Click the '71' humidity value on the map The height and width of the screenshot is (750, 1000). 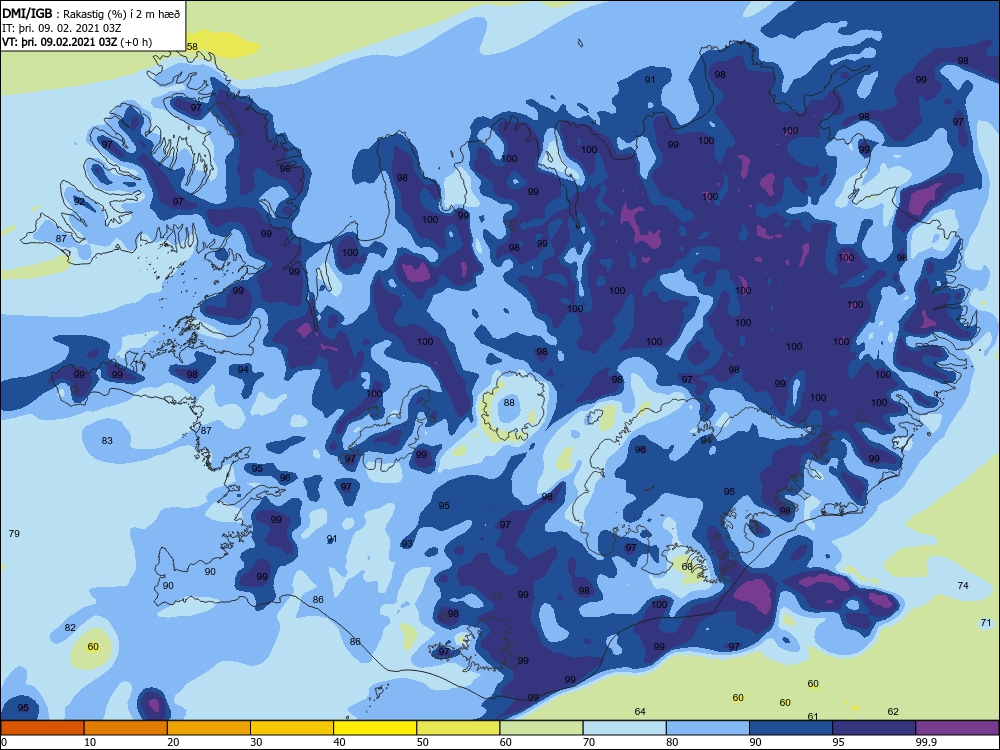(x=986, y=622)
